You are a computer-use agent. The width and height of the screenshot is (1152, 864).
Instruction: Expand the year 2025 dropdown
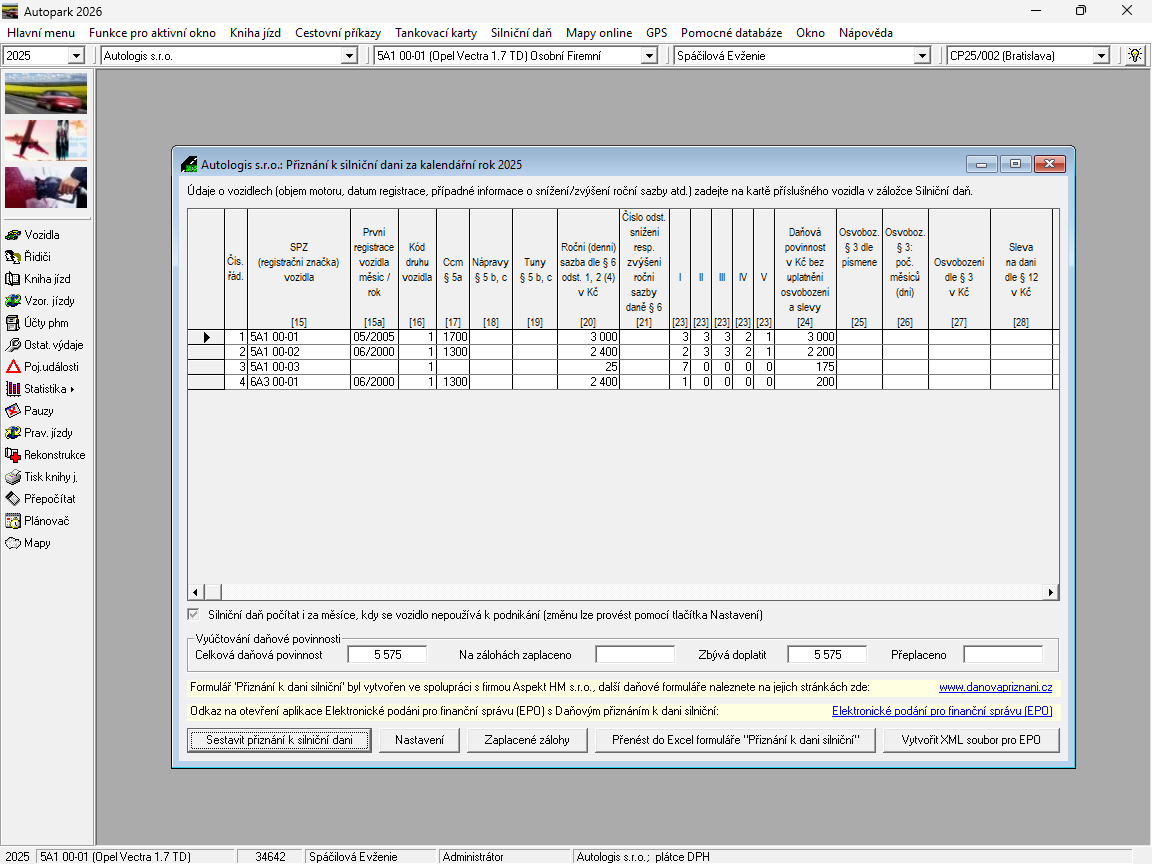point(76,56)
